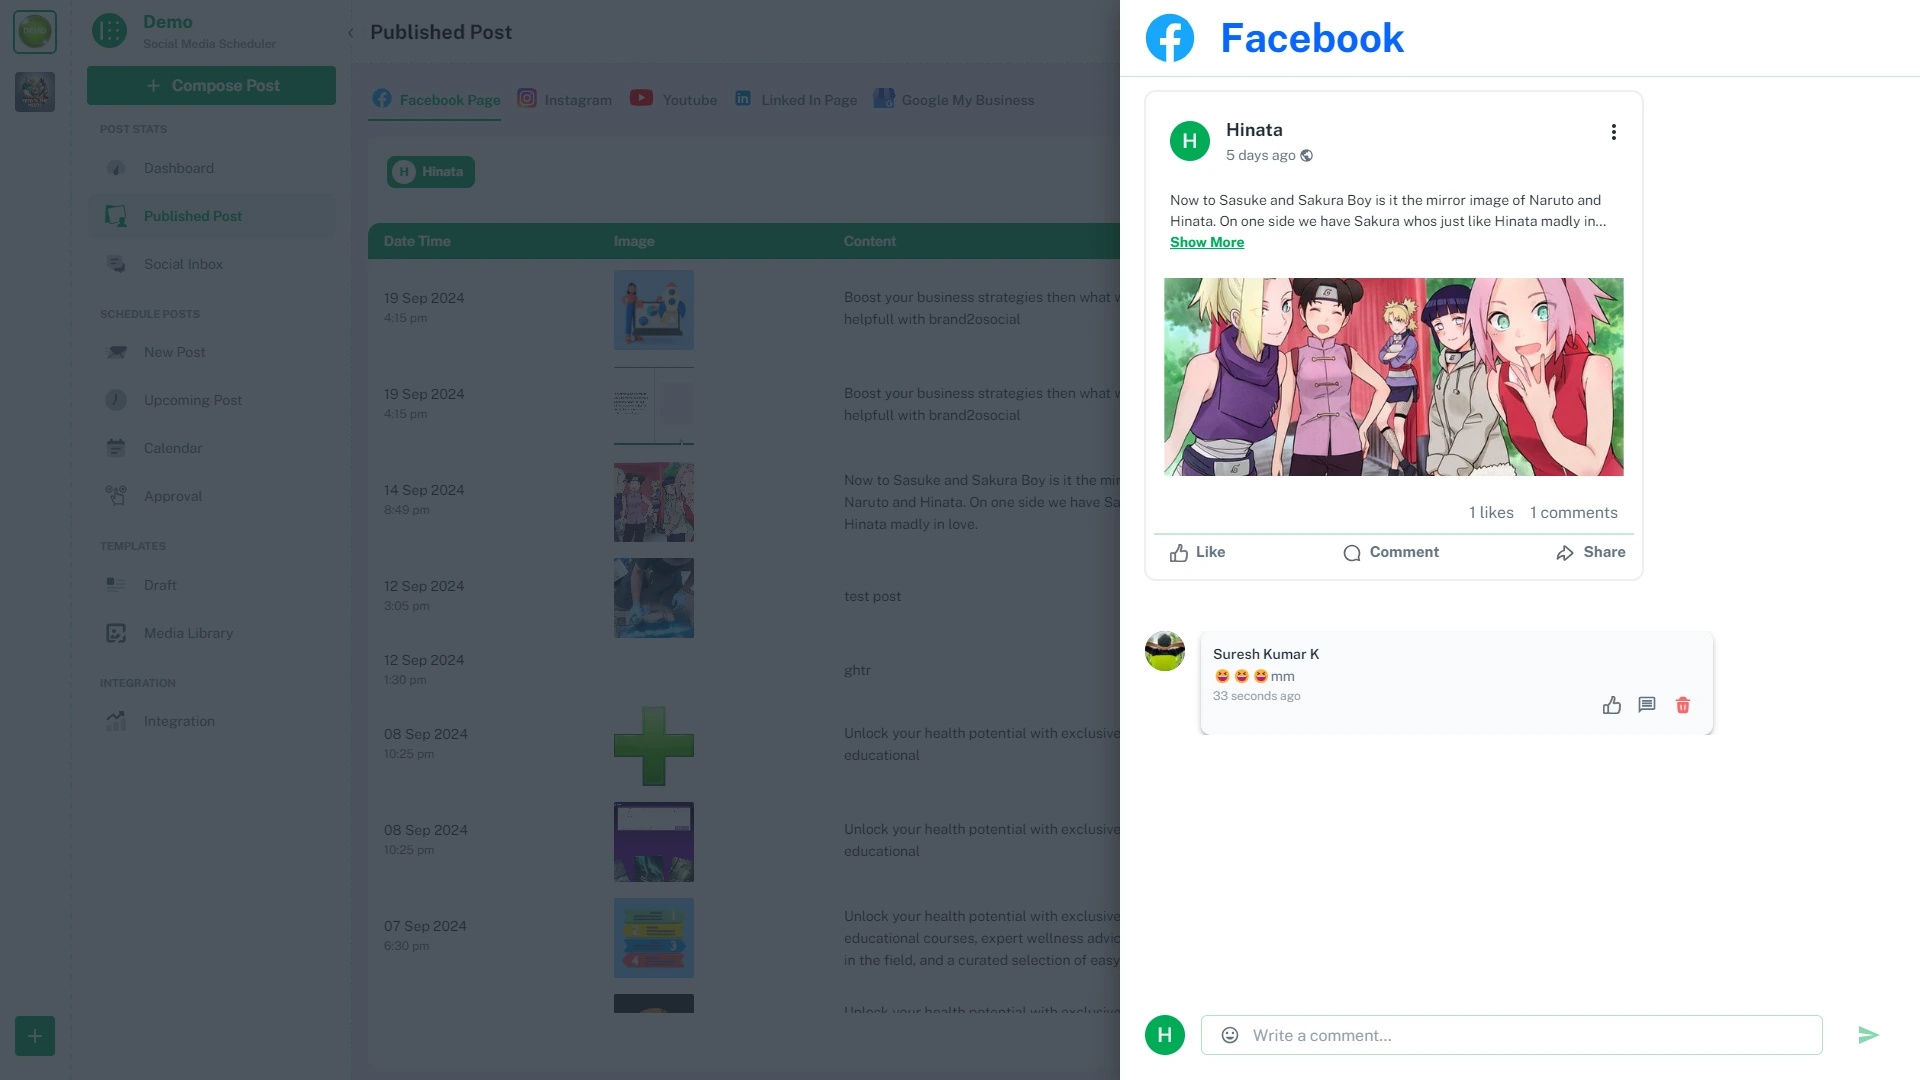Open Calendar in the sidebar
Image resolution: width=1920 pixels, height=1080 pixels.
pyautogui.click(x=211, y=448)
